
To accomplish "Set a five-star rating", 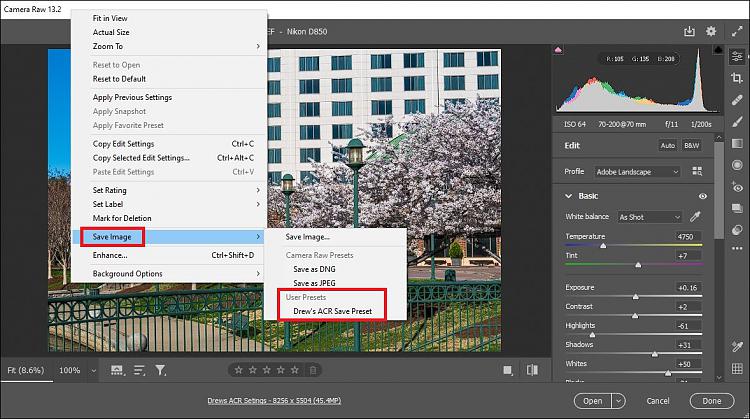I will coord(295,370).
